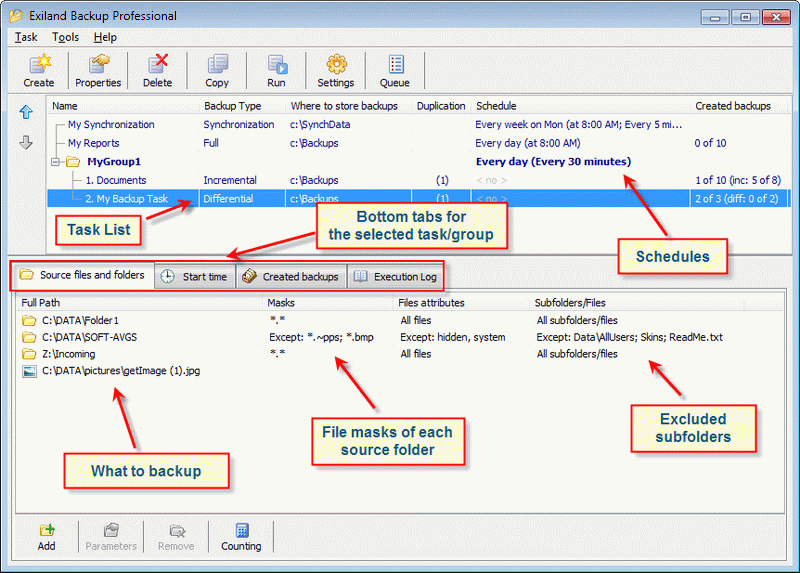Click the Masks column header
The width and height of the screenshot is (800, 573).
329,303
